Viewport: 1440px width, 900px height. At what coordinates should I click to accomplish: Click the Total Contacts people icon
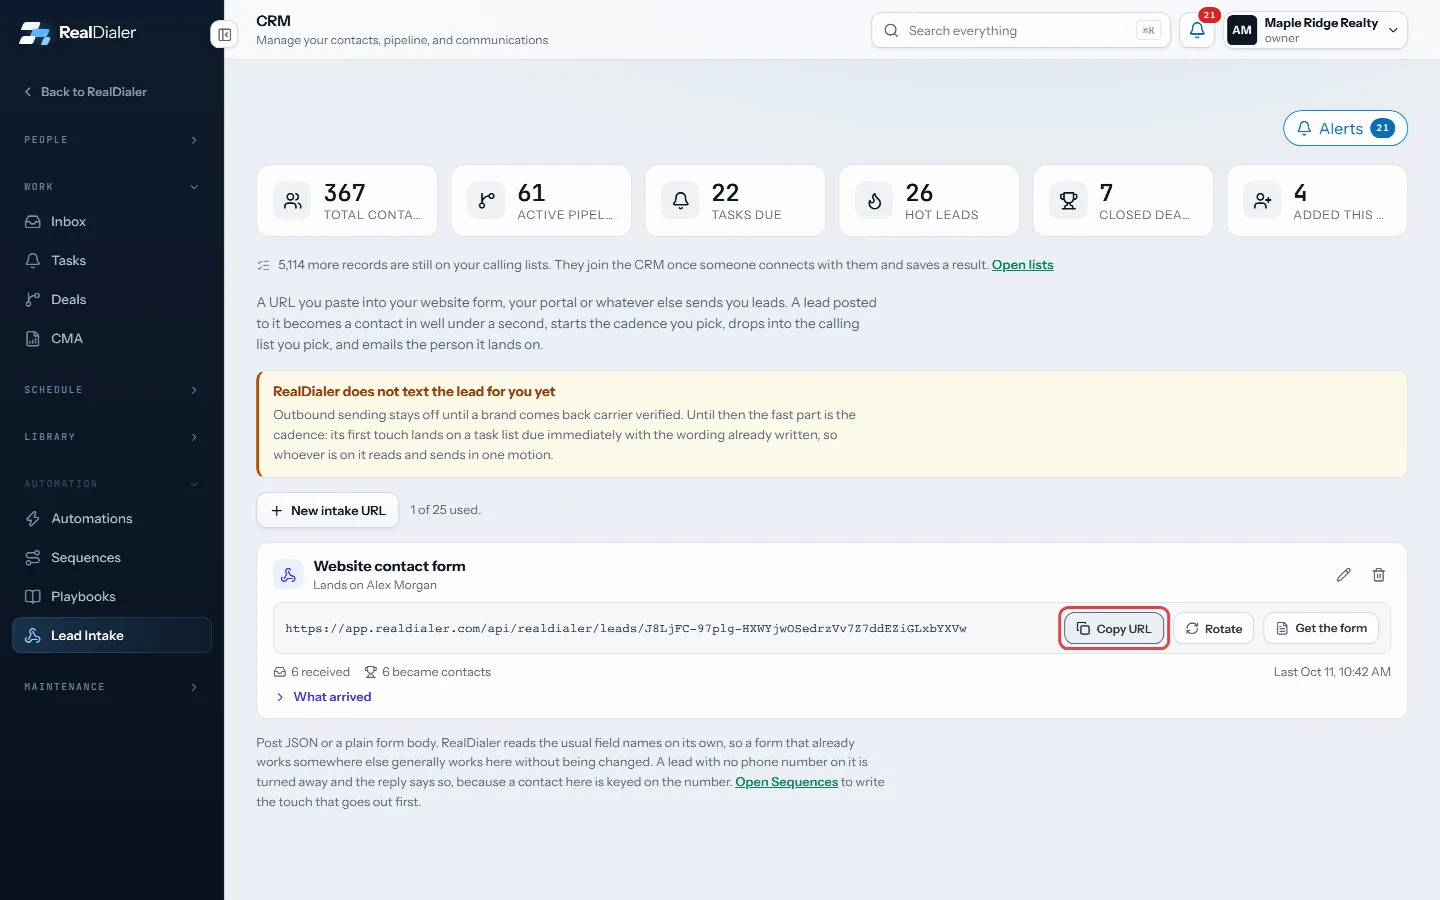[292, 201]
